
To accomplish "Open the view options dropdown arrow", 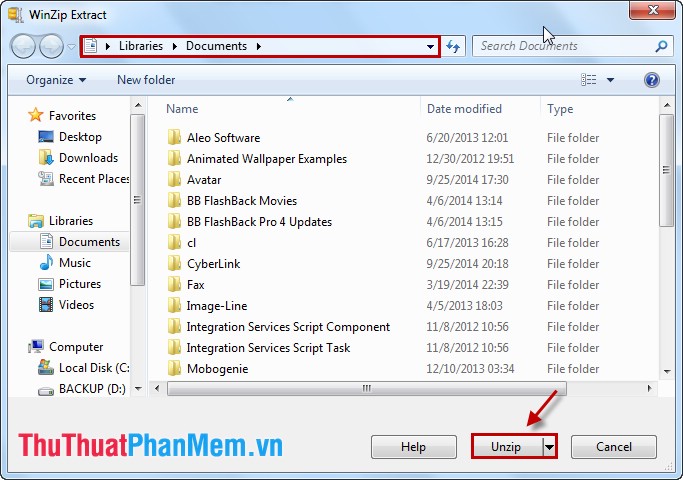I will click(610, 80).
